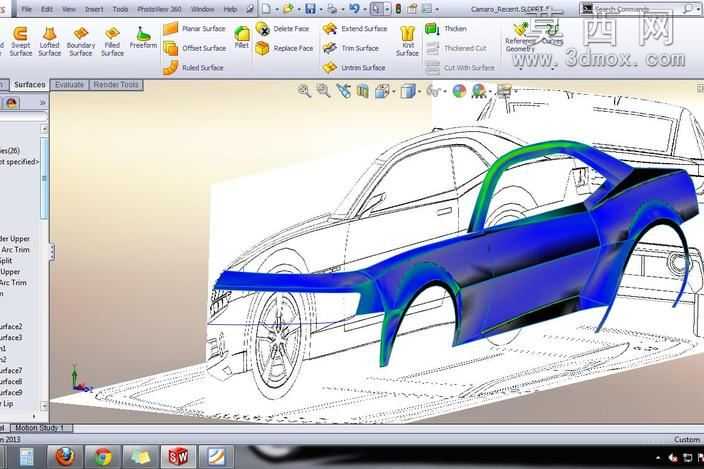Image resolution: width=704 pixels, height=469 pixels.
Task: Click the feature tree vertical scrollbar
Action: (x=44, y=178)
